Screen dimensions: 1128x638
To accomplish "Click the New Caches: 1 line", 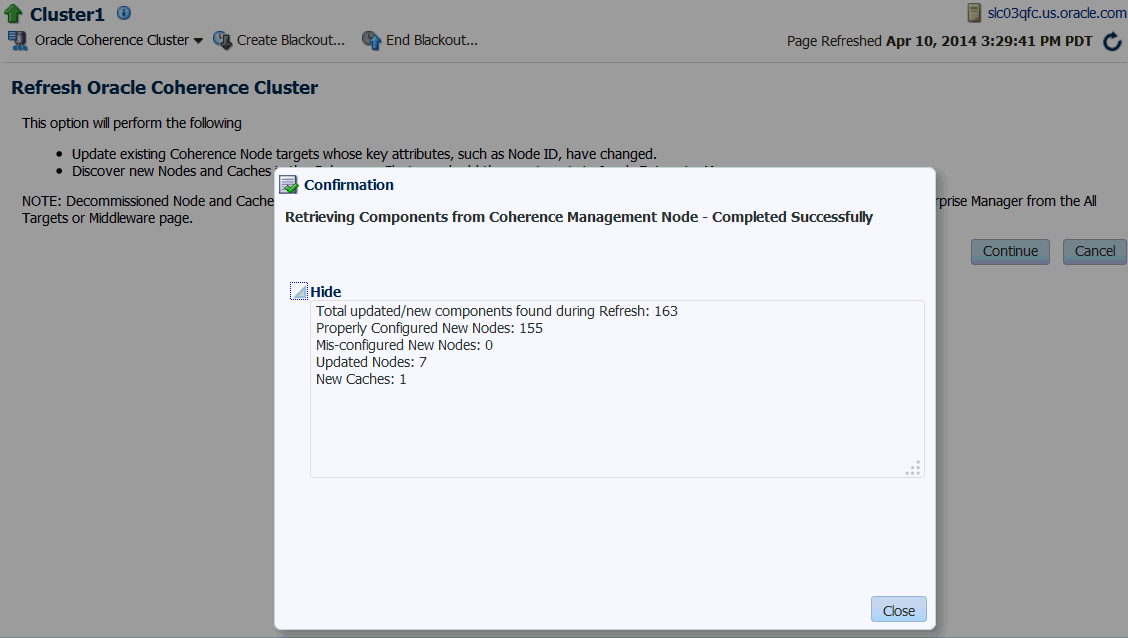I will [361, 379].
